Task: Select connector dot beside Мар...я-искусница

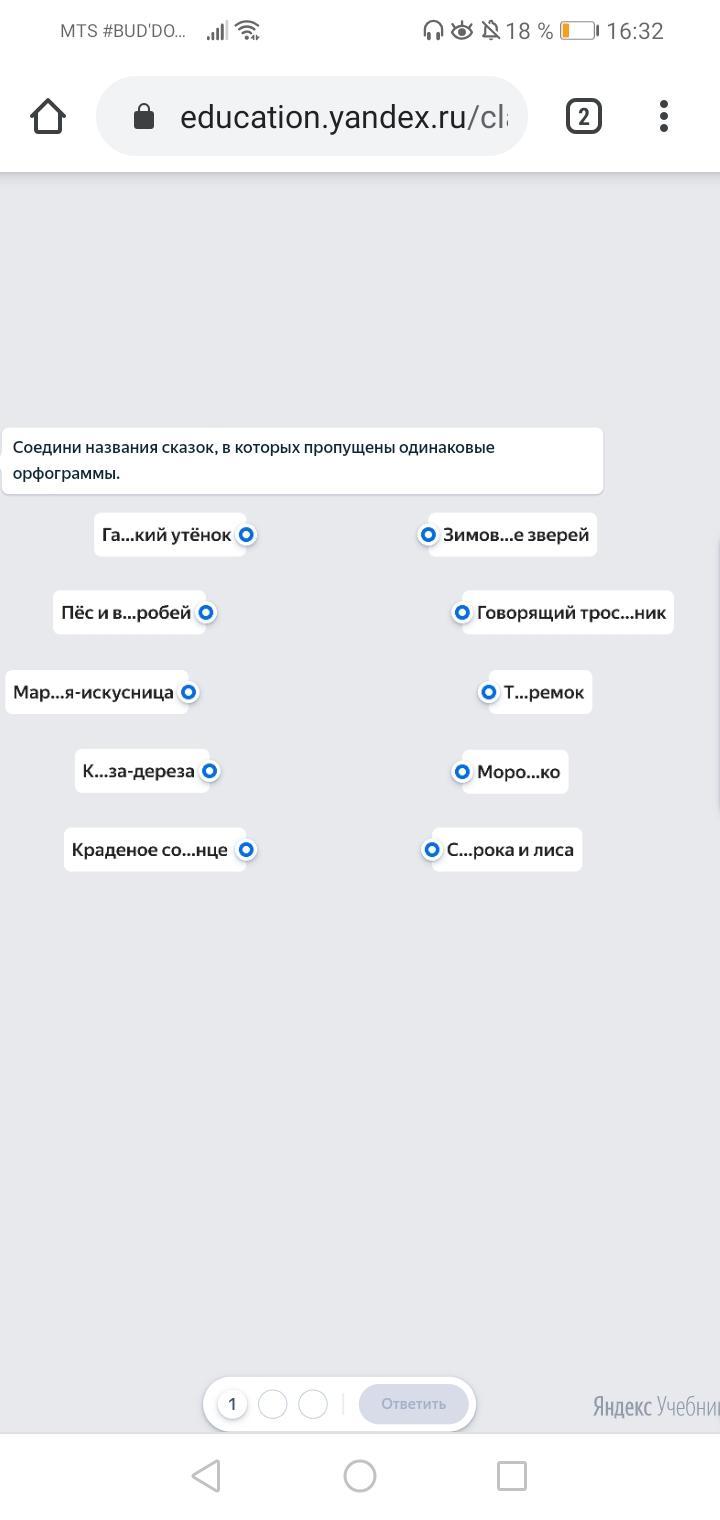Action: coord(188,692)
